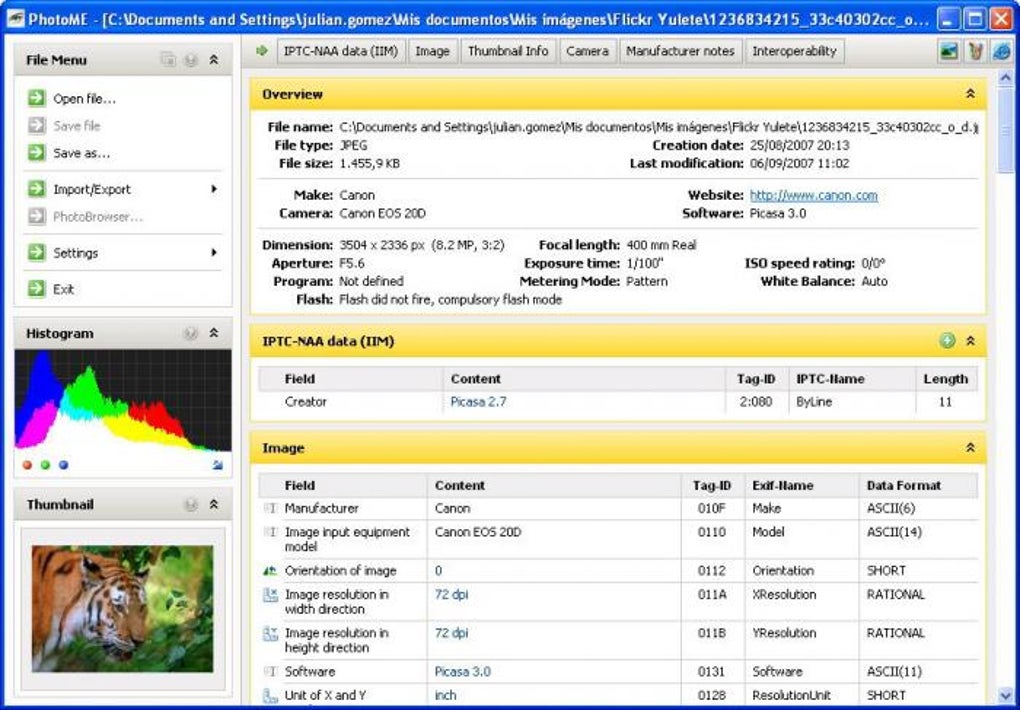The height and width of the screenshot is (710, 1020).
Task: Toggle the green channel dot in Histogram
Action: 45,465
